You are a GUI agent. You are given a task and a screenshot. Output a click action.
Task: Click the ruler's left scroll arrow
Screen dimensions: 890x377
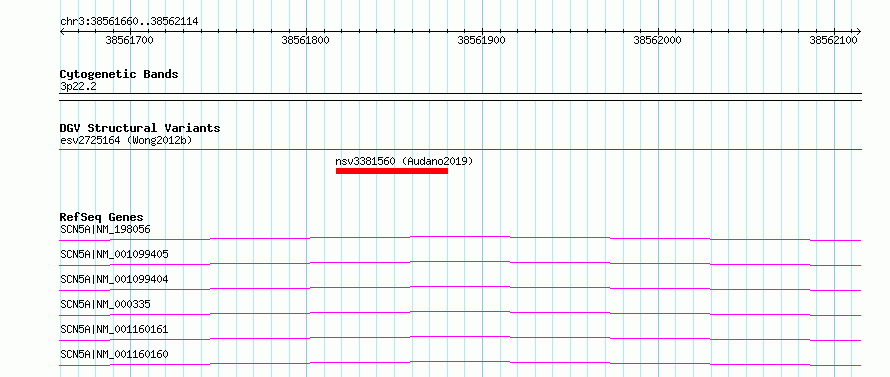[62, 32]
